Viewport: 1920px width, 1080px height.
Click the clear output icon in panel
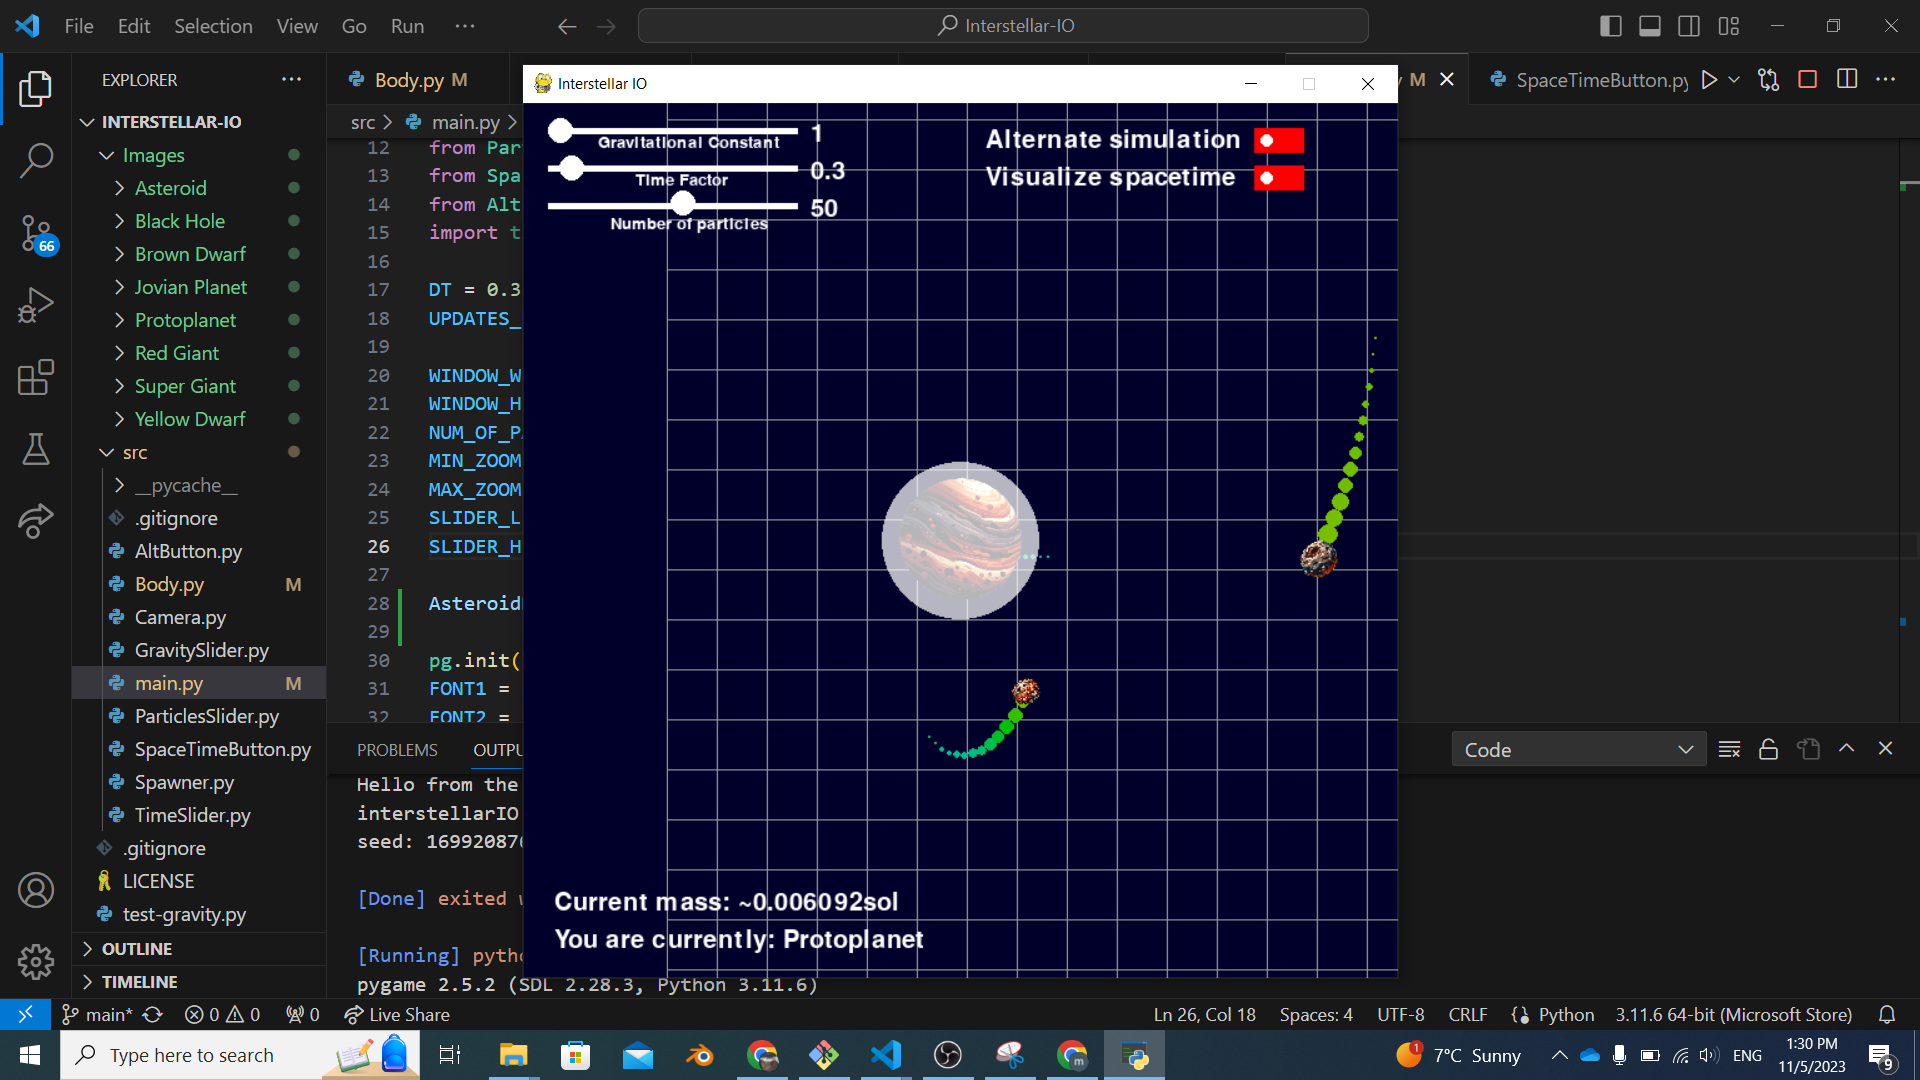click(x=1729, y=749)
